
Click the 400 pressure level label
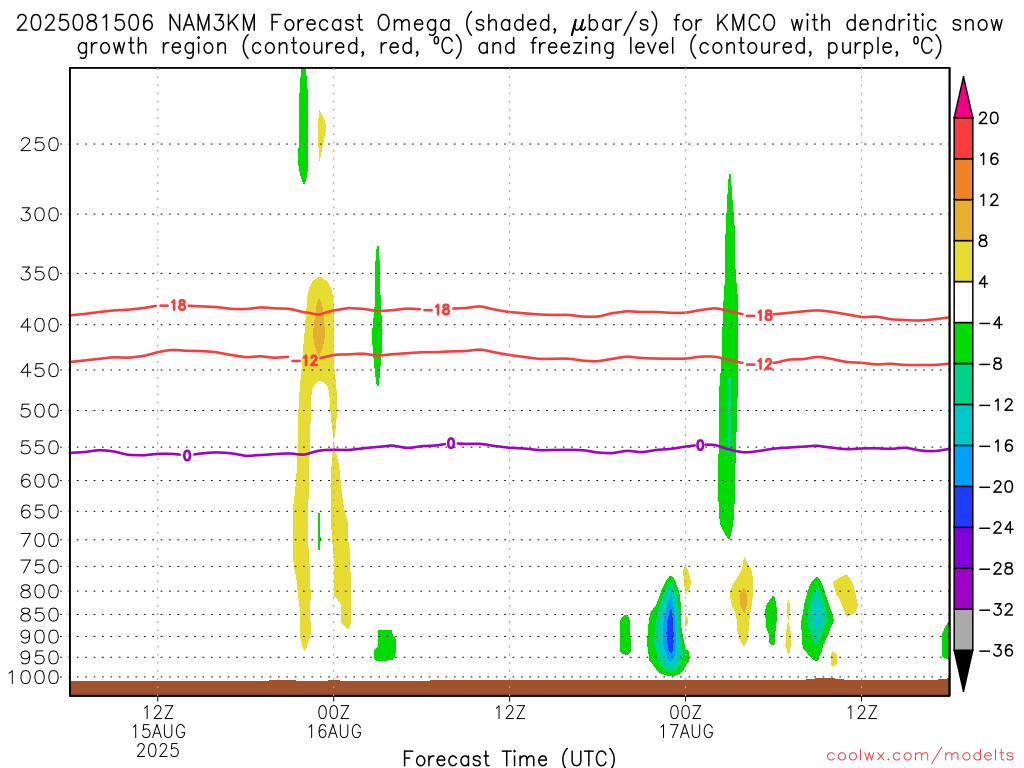coord(40,325)
